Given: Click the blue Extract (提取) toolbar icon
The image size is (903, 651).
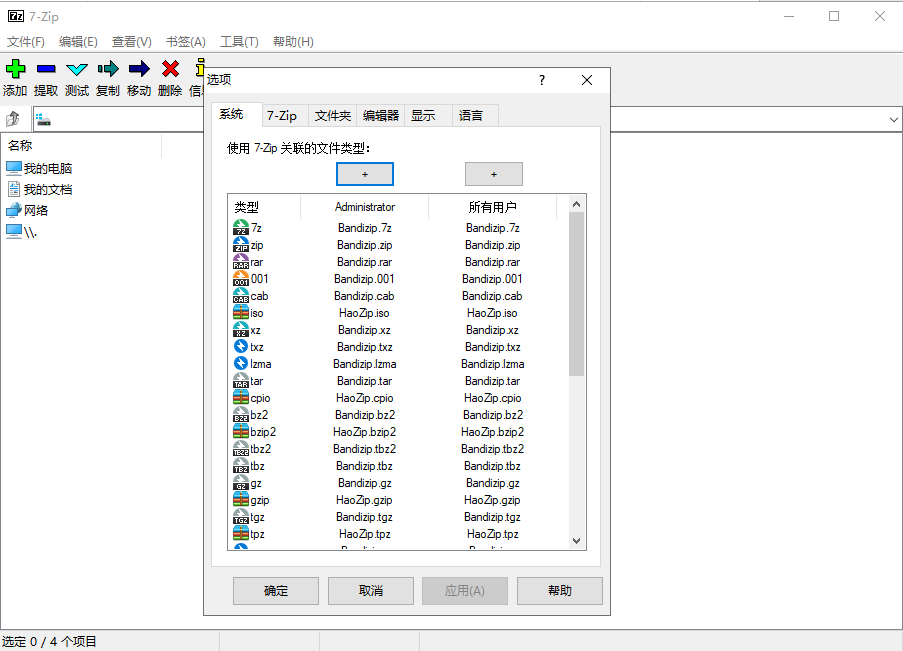Looking at the screenshot, I should pos(46,69).
